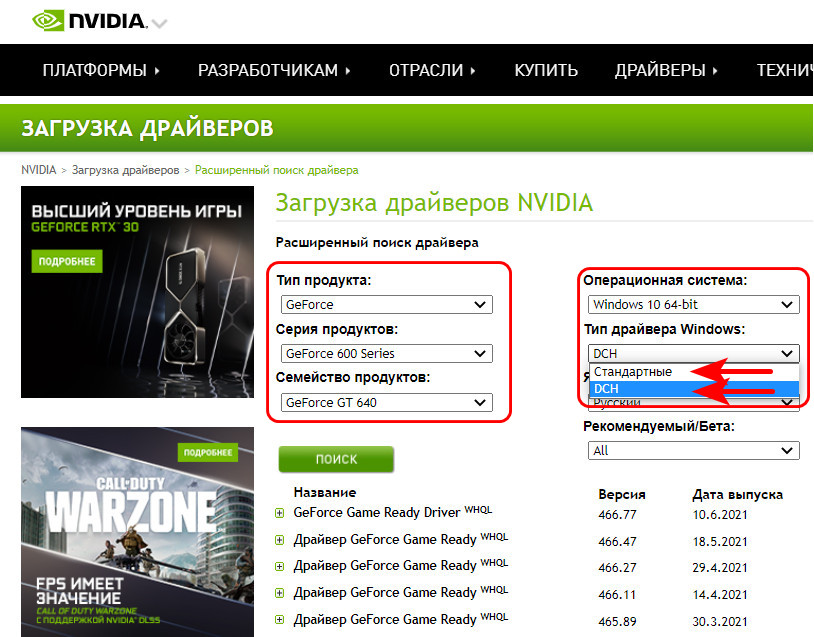Viewport: 814px width, 637px height.
Task: Click Расширенный поиск драйвера breadcrumb
Action: pyautogui.click(x=276, y=170)
